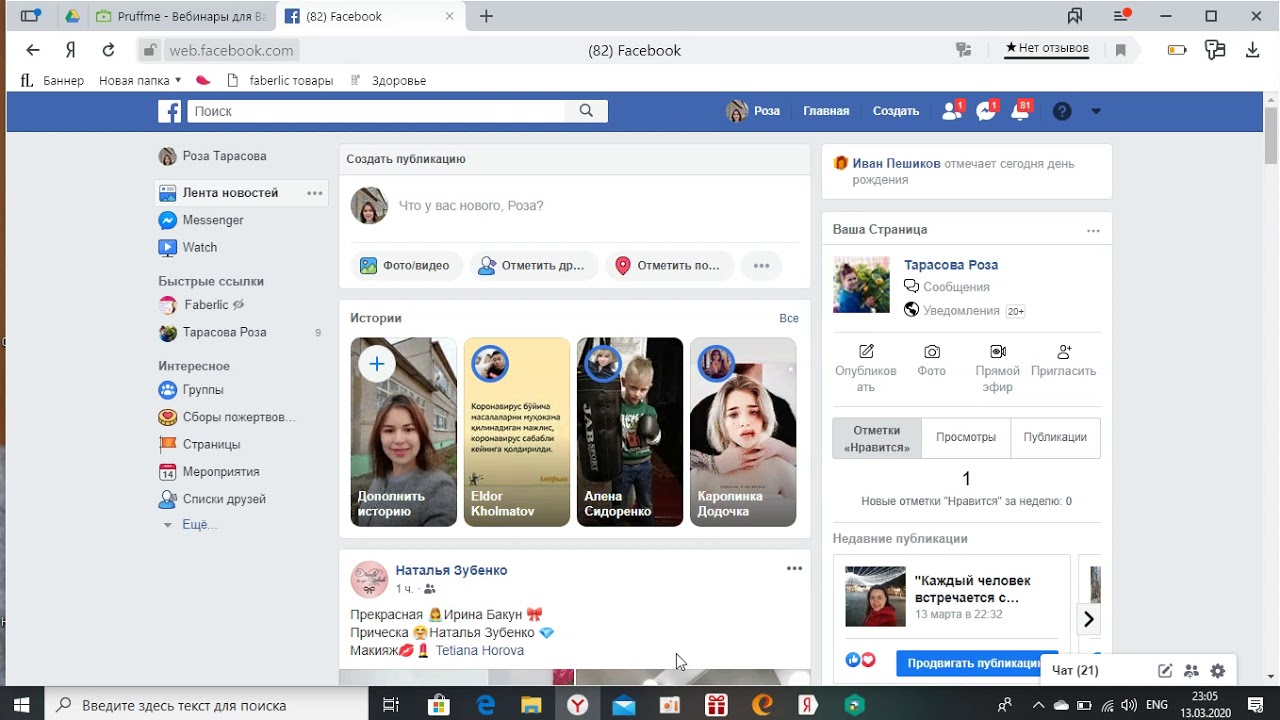Open Чат (21) bar

pyautogui.click(x=1075, y=671)
